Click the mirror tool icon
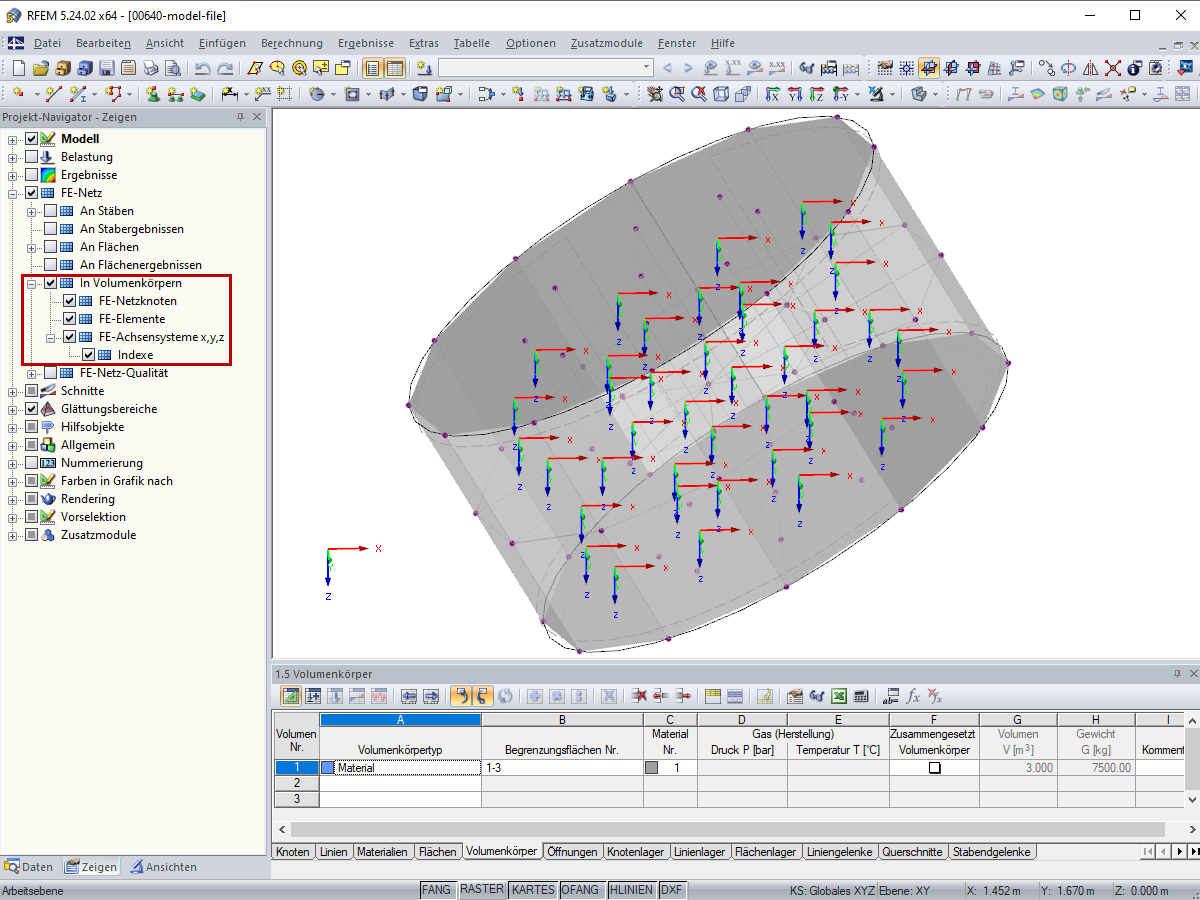The height and width of the screenshot is (900, 1200). coord(1090,68)
